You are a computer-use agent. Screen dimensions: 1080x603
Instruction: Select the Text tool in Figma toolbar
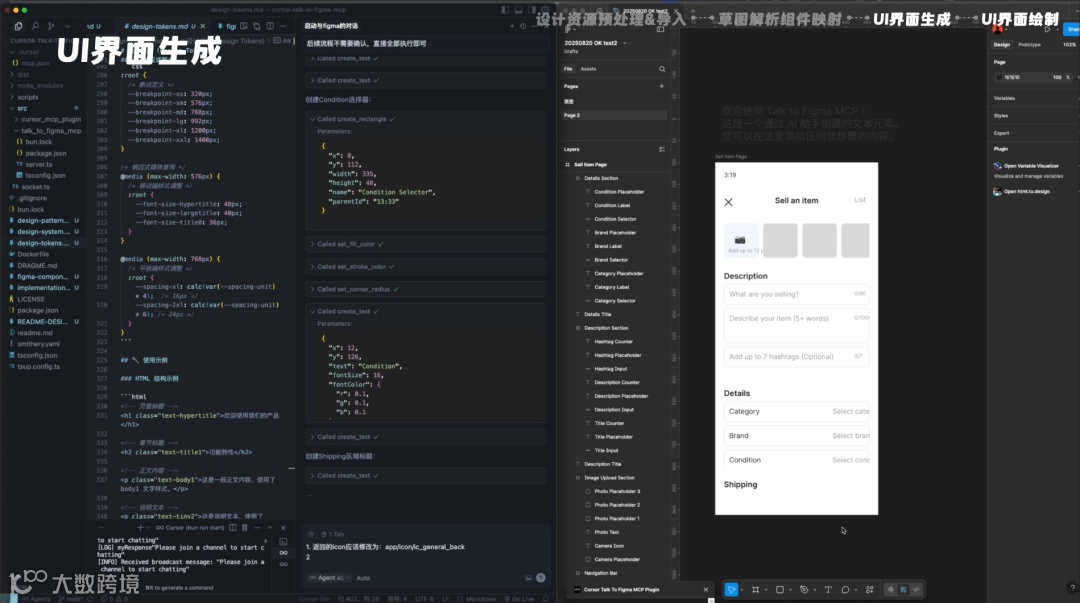pos(828,590)
